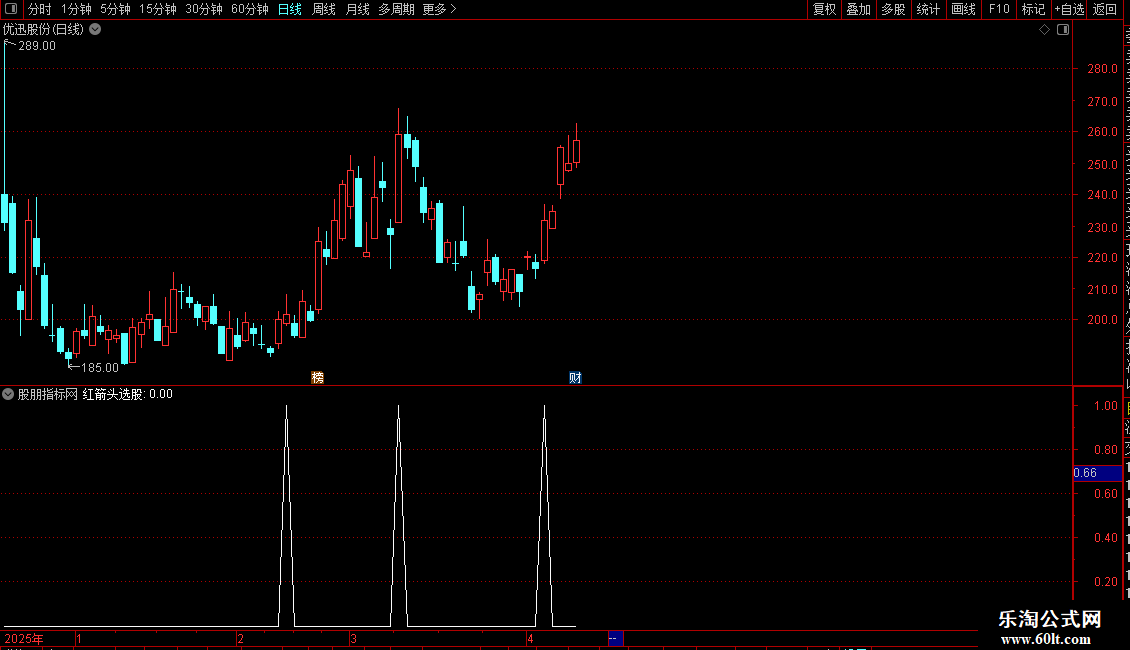Open the 统计 statistics tool
This screenshot has width=1130, height=650.
(927, 9)
